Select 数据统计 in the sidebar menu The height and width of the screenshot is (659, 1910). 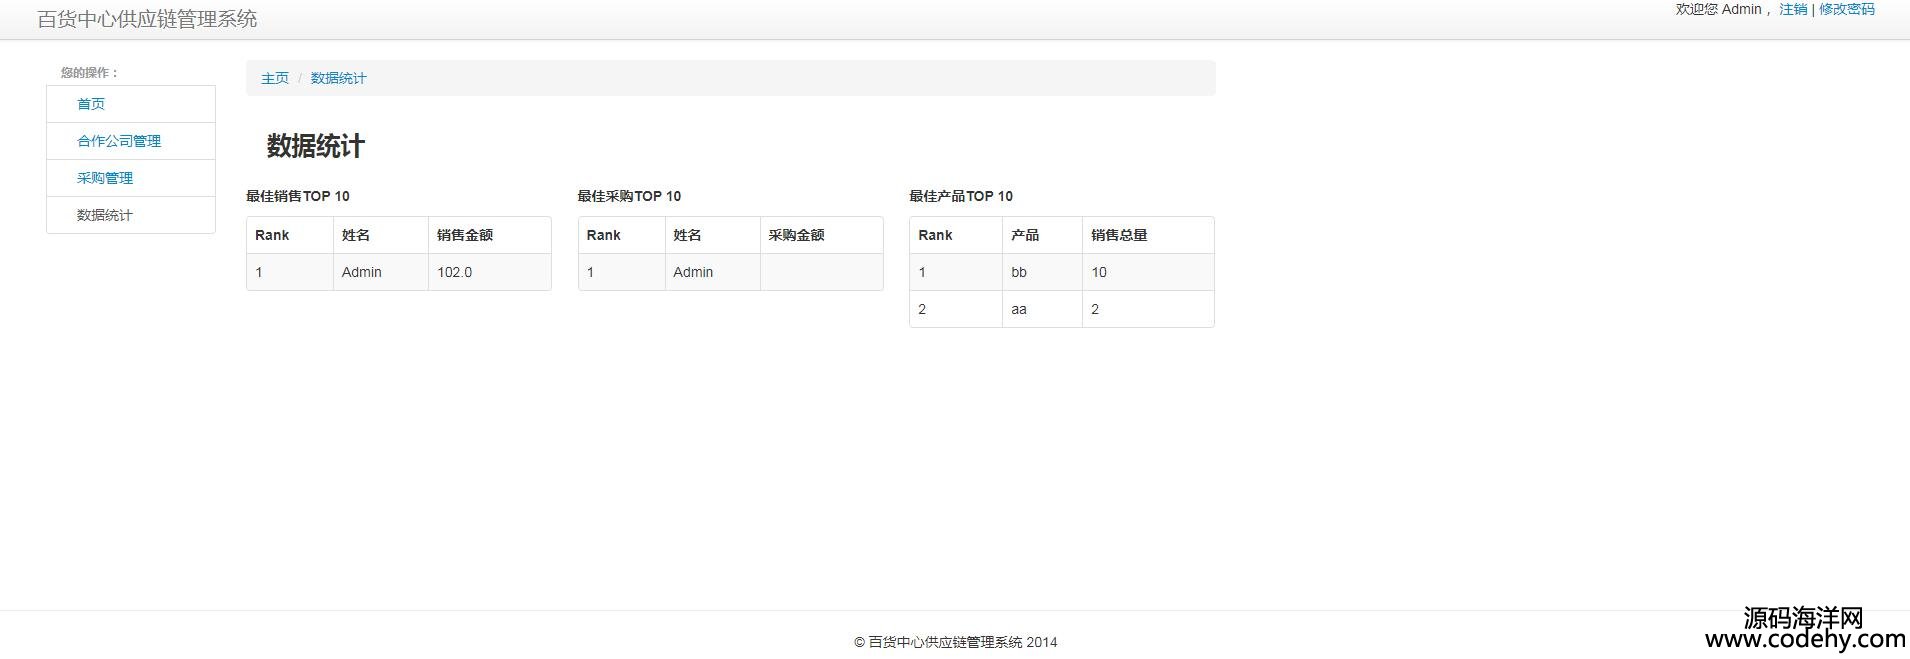[x=105, y=215]
